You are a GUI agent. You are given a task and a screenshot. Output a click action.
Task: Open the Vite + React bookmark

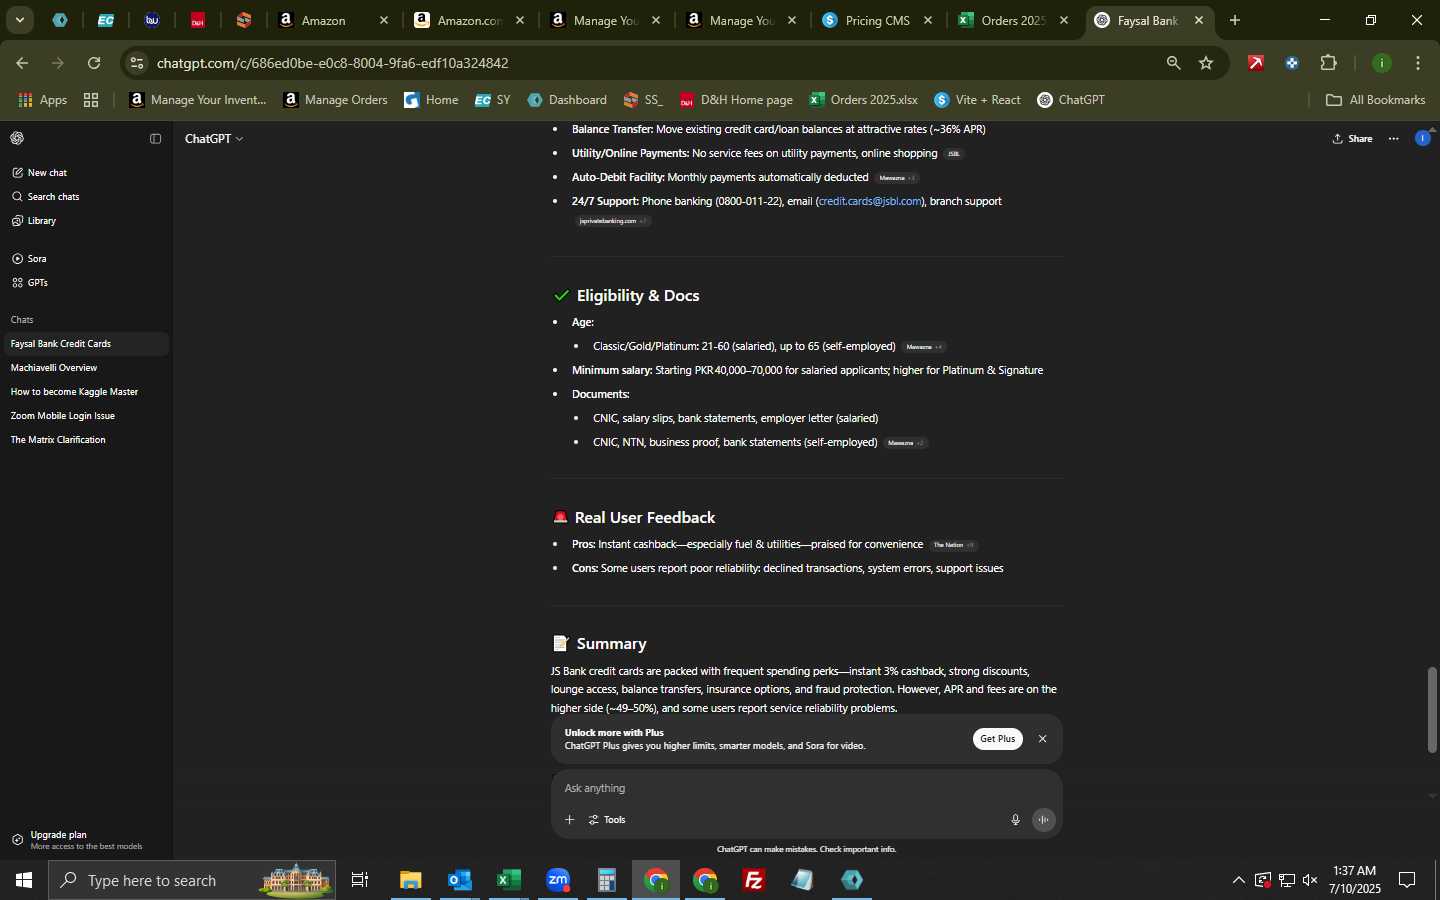pyautogui.click(x=977, y=100)
